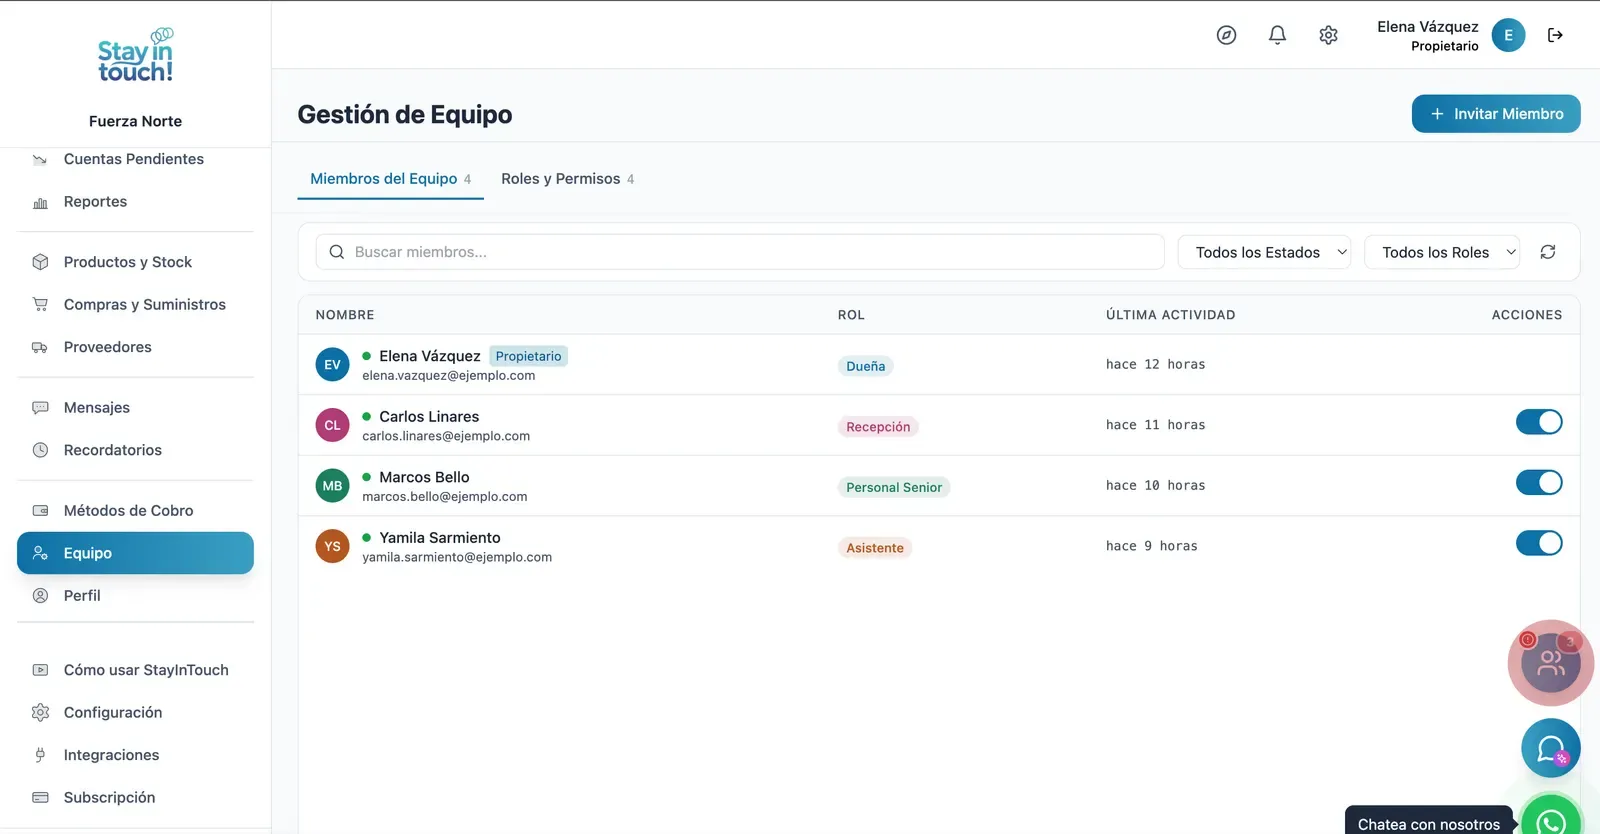Open notifications bell

[1277, 35]
